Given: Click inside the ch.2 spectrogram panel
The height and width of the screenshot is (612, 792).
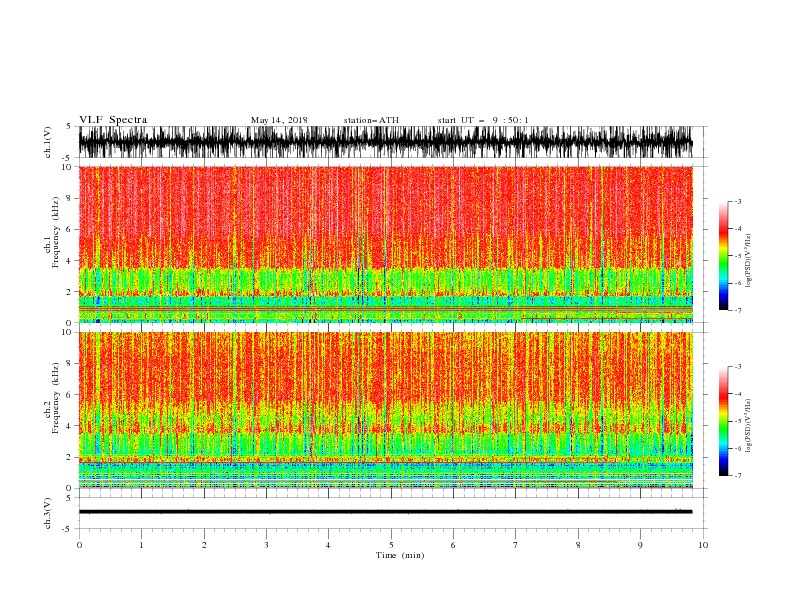Looking at the screenshot, I should [x=385, y=410].
